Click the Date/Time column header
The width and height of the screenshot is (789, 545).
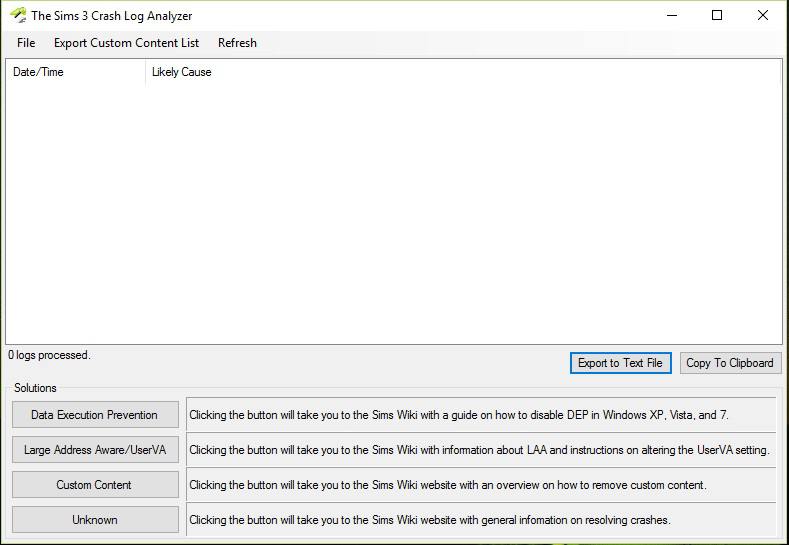[x=75, y=72]
